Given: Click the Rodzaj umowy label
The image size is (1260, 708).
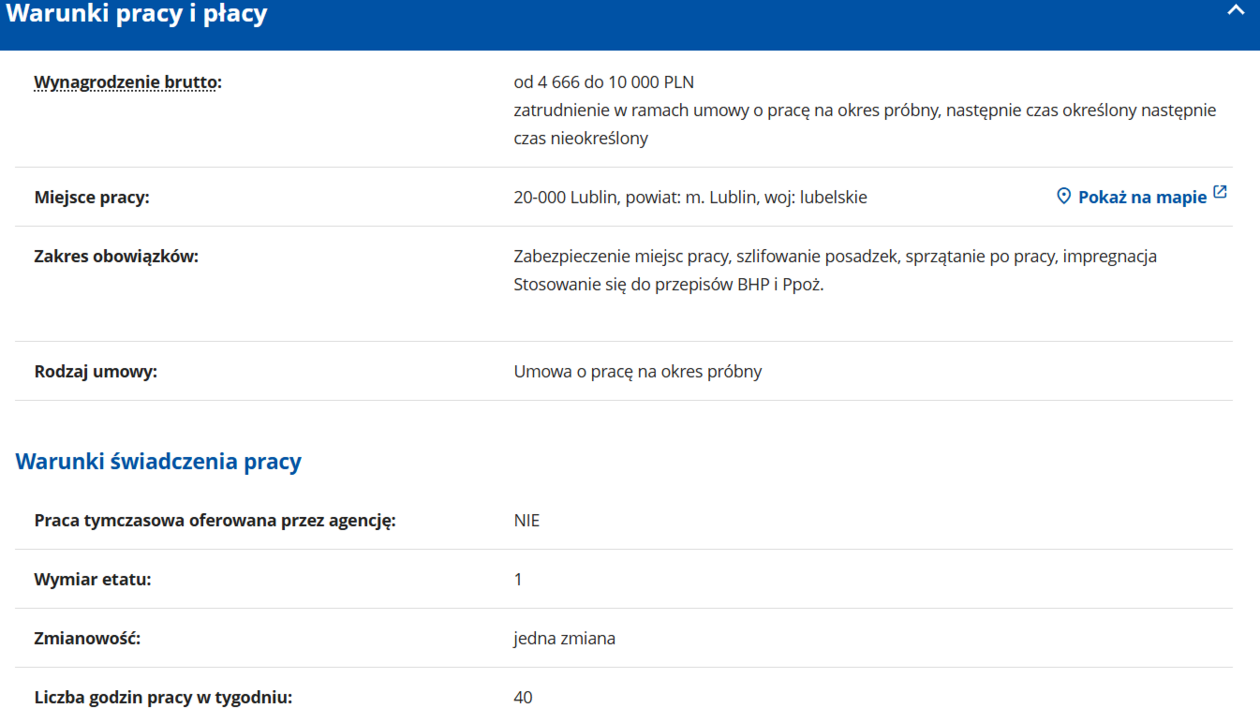Looking at the screenshot, I should coord(96,371).
